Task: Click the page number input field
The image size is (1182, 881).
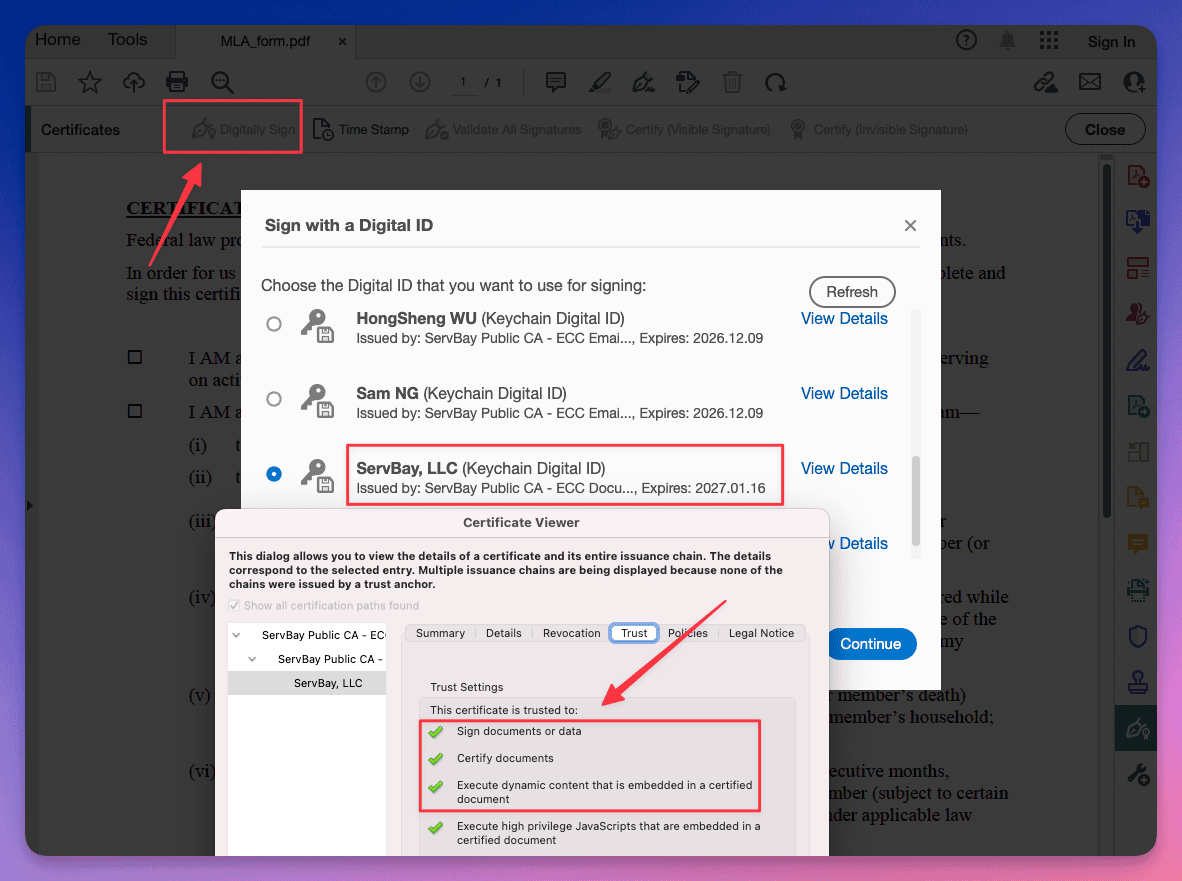Action: [x=464, y=84]
